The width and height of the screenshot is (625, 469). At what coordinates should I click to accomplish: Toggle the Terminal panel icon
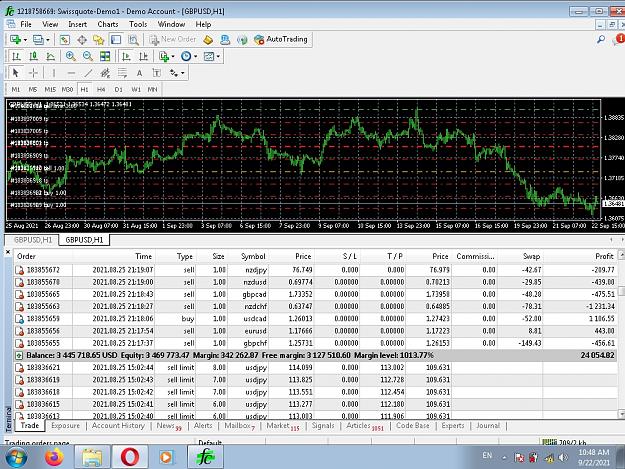click(116, 39)
